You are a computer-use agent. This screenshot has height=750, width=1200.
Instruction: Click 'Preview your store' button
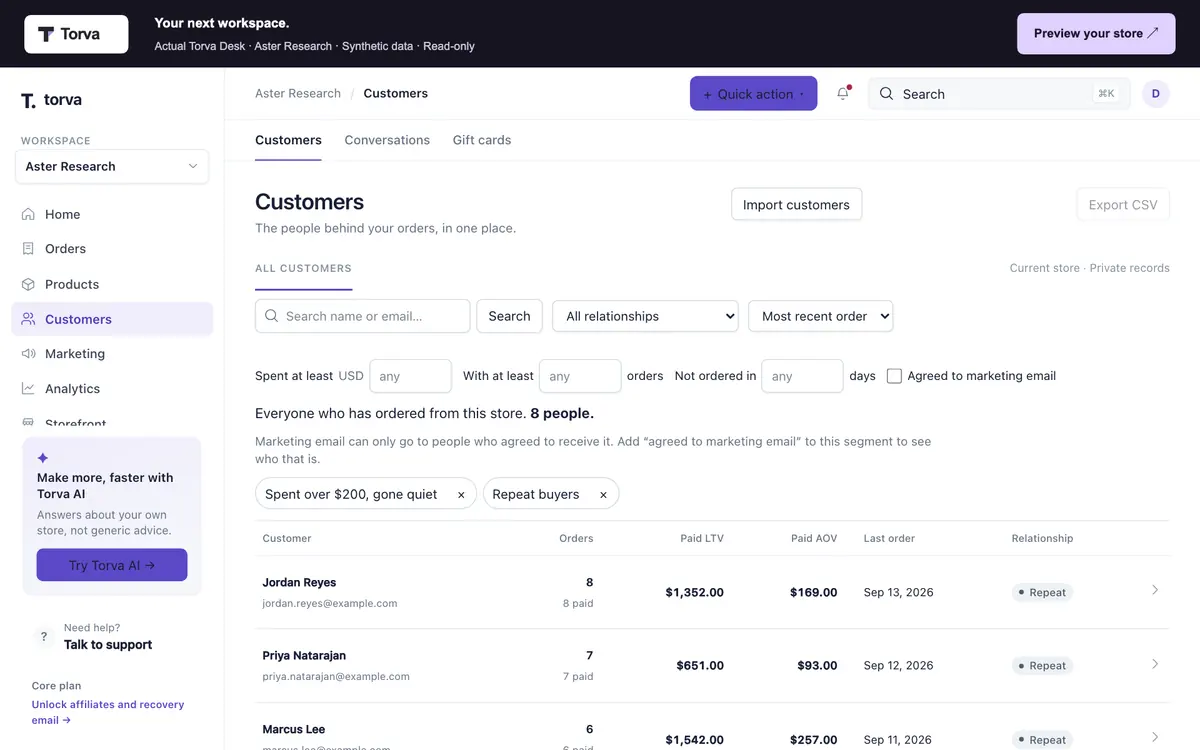coord(1096,34)
